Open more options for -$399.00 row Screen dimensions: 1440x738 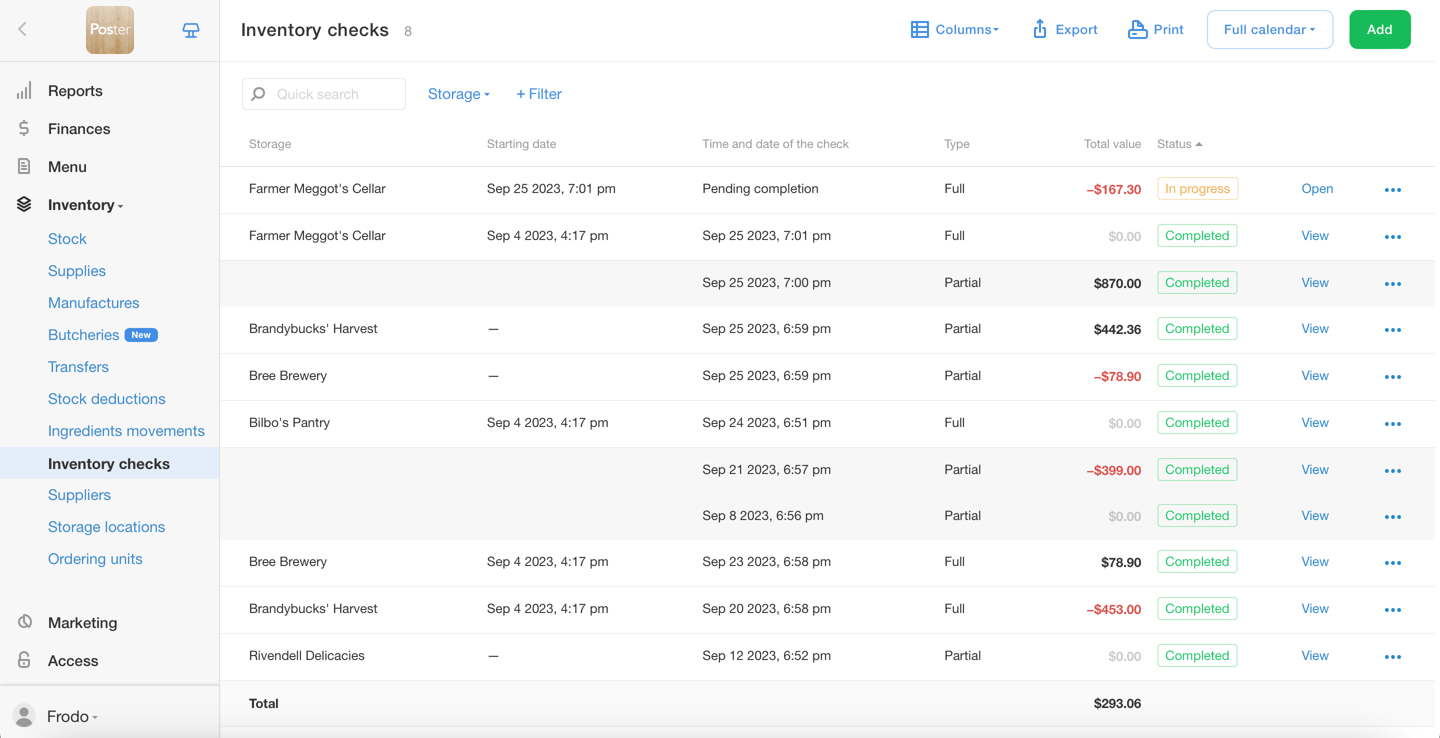(1393, 471)
